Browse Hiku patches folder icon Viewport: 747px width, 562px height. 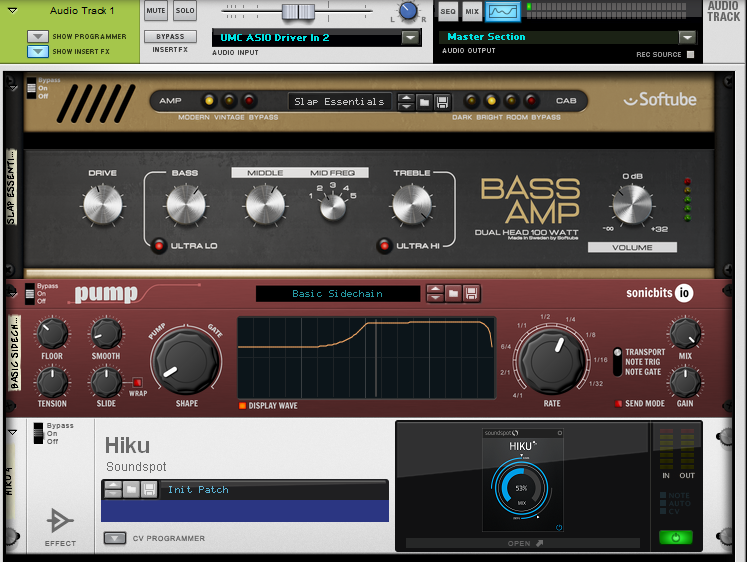click(x=131, y=490)
